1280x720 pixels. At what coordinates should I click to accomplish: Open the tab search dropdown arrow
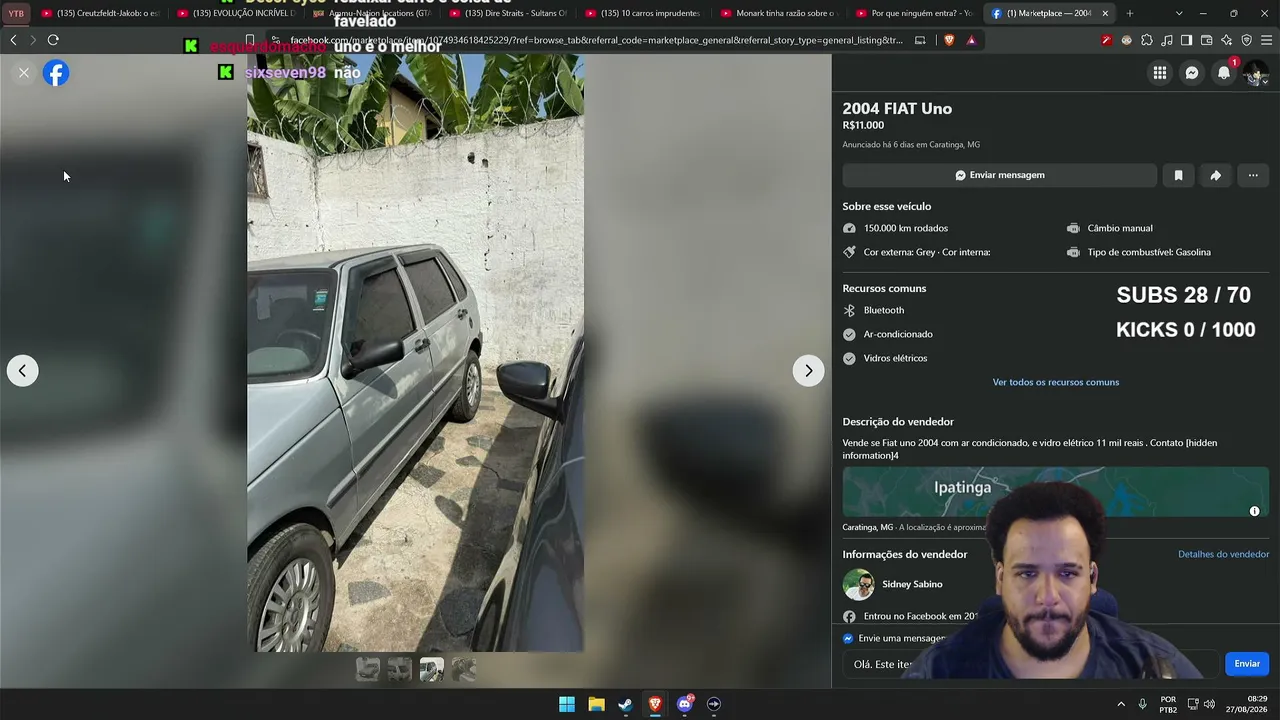(x=1179, y=14)
